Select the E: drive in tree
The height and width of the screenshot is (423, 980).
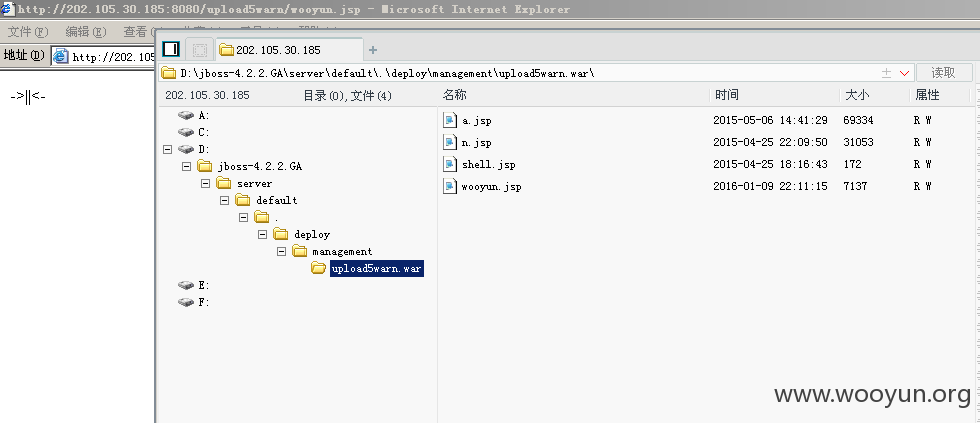[x=204, y=286]
